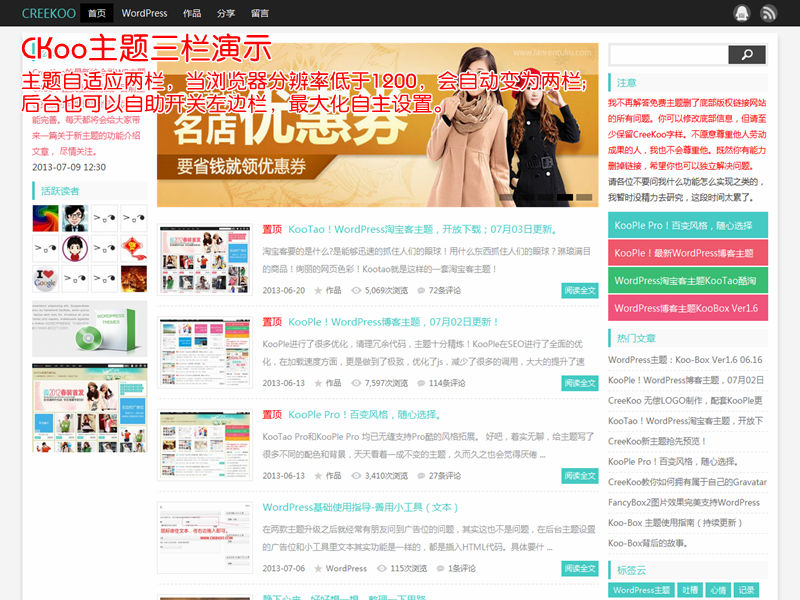Viewport: 800px width, 600px height.
Task: Open the KooPle博客主题 post thumbnail
Action: click(205, 353)
